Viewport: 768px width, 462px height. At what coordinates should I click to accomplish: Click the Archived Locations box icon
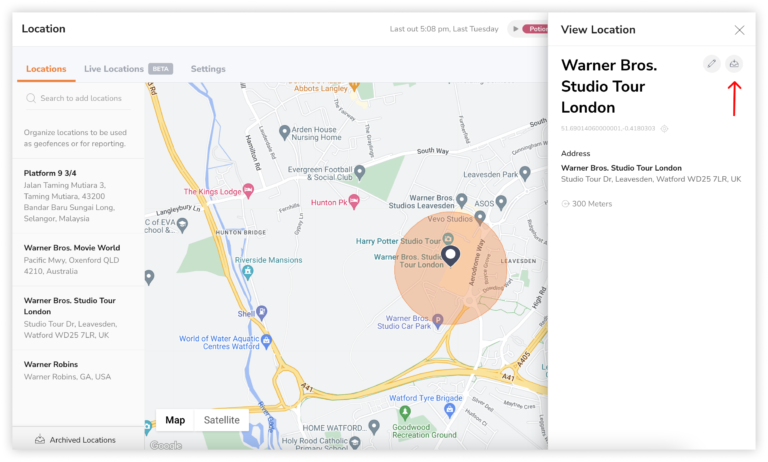(x=40, y=439)
